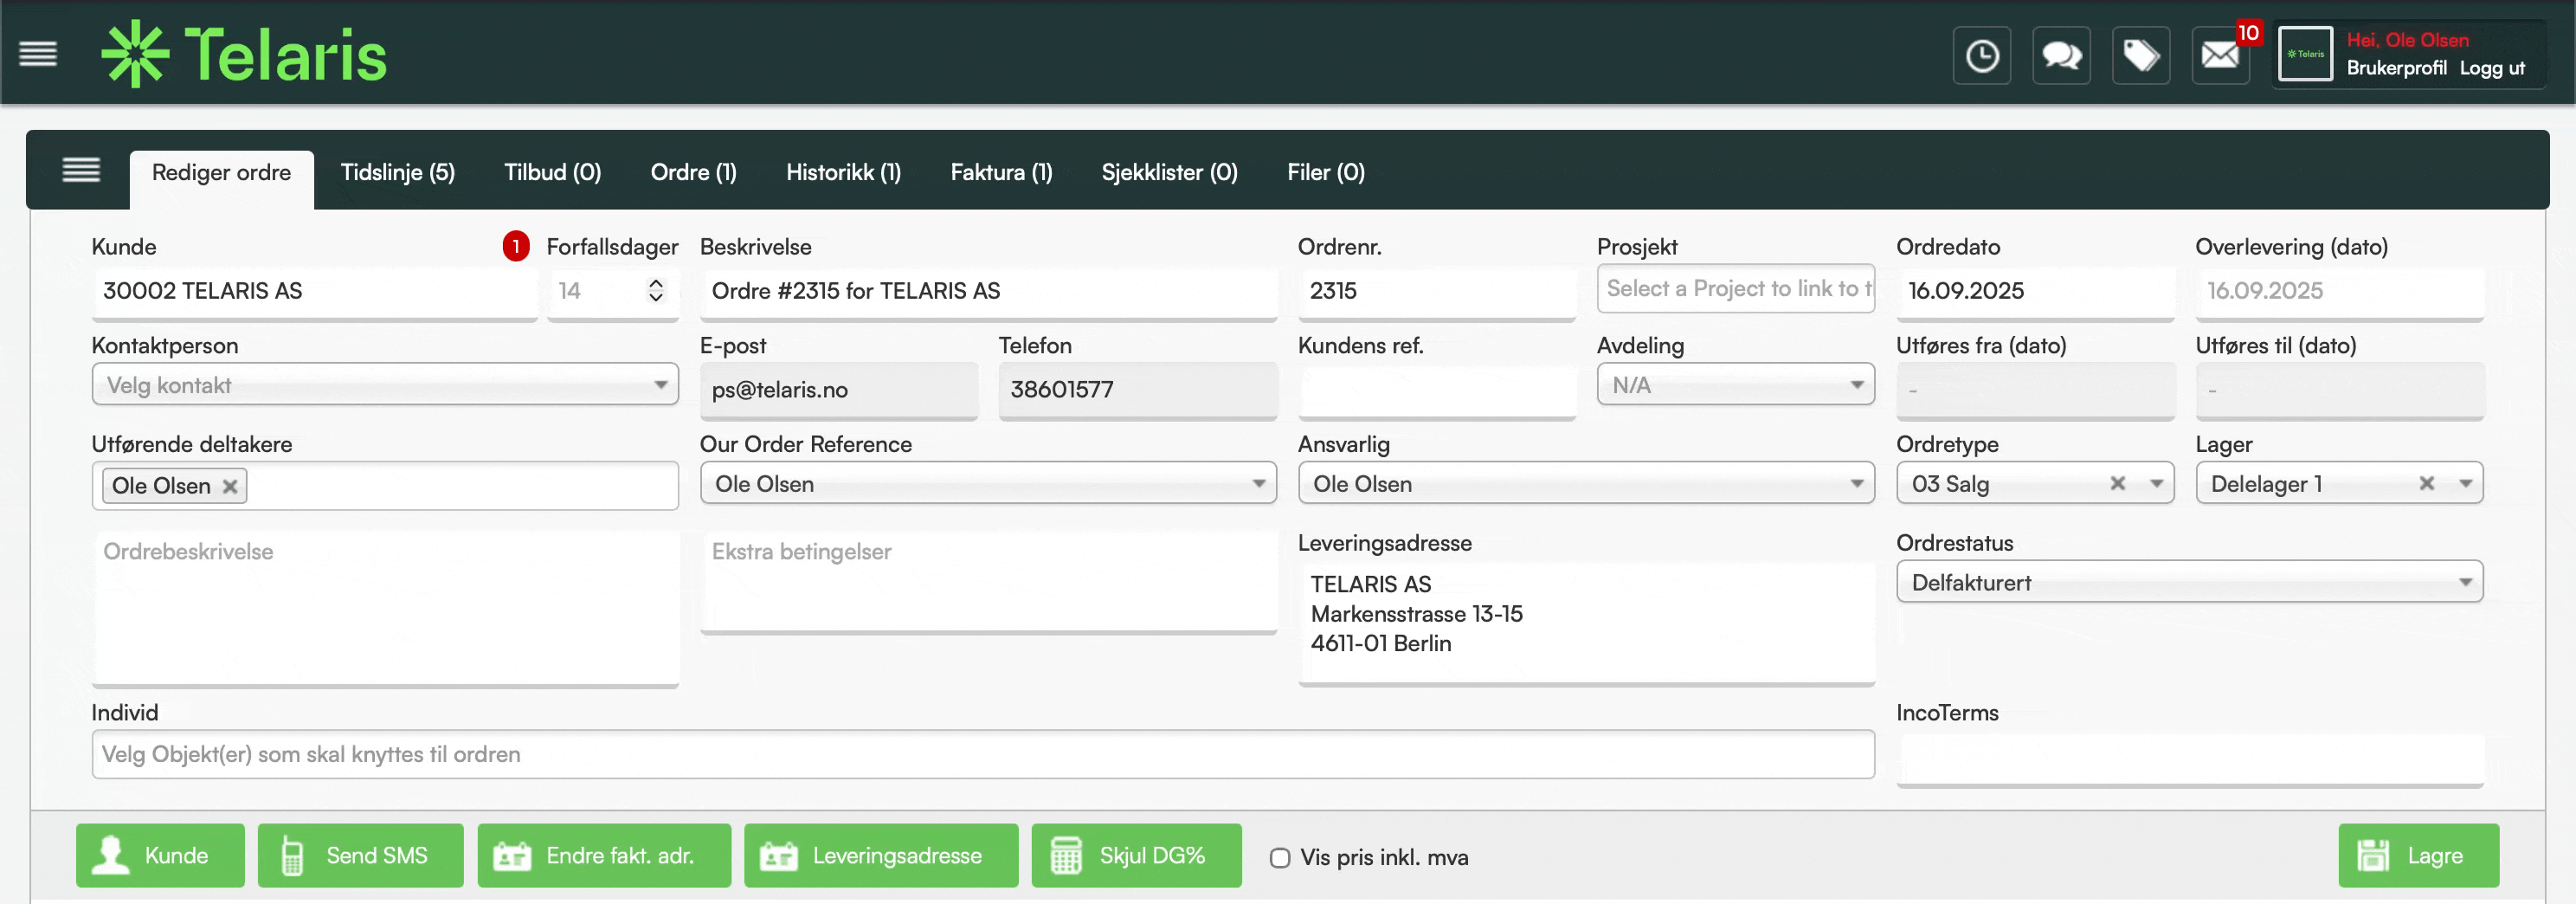Screen dimensions: 2576x904
Task: Open the price tag icon
Action: click(2141, 55)
